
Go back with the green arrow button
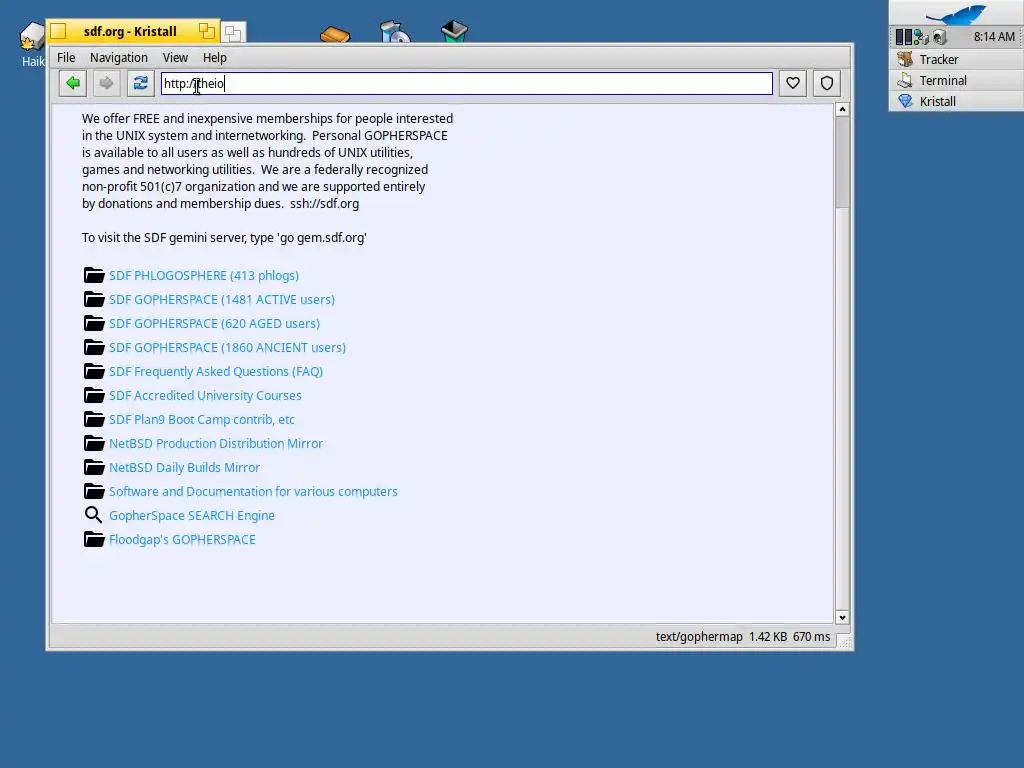[72, 84]
